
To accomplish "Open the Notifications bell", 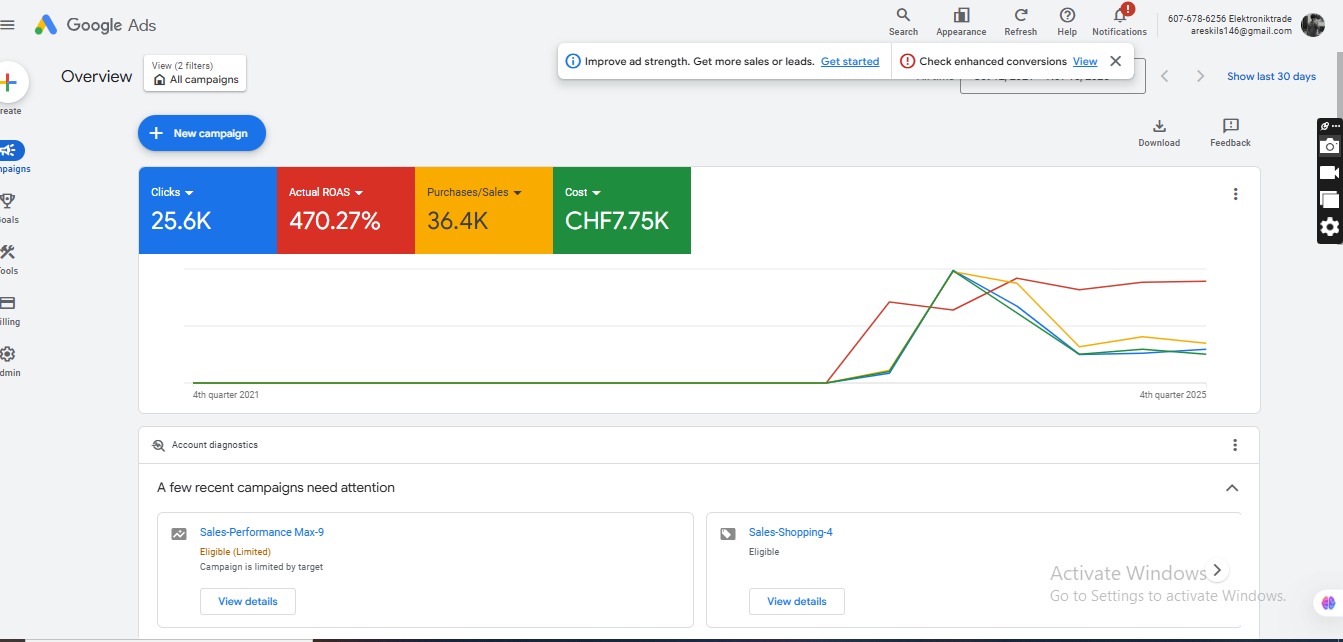I will [1120, 16].
